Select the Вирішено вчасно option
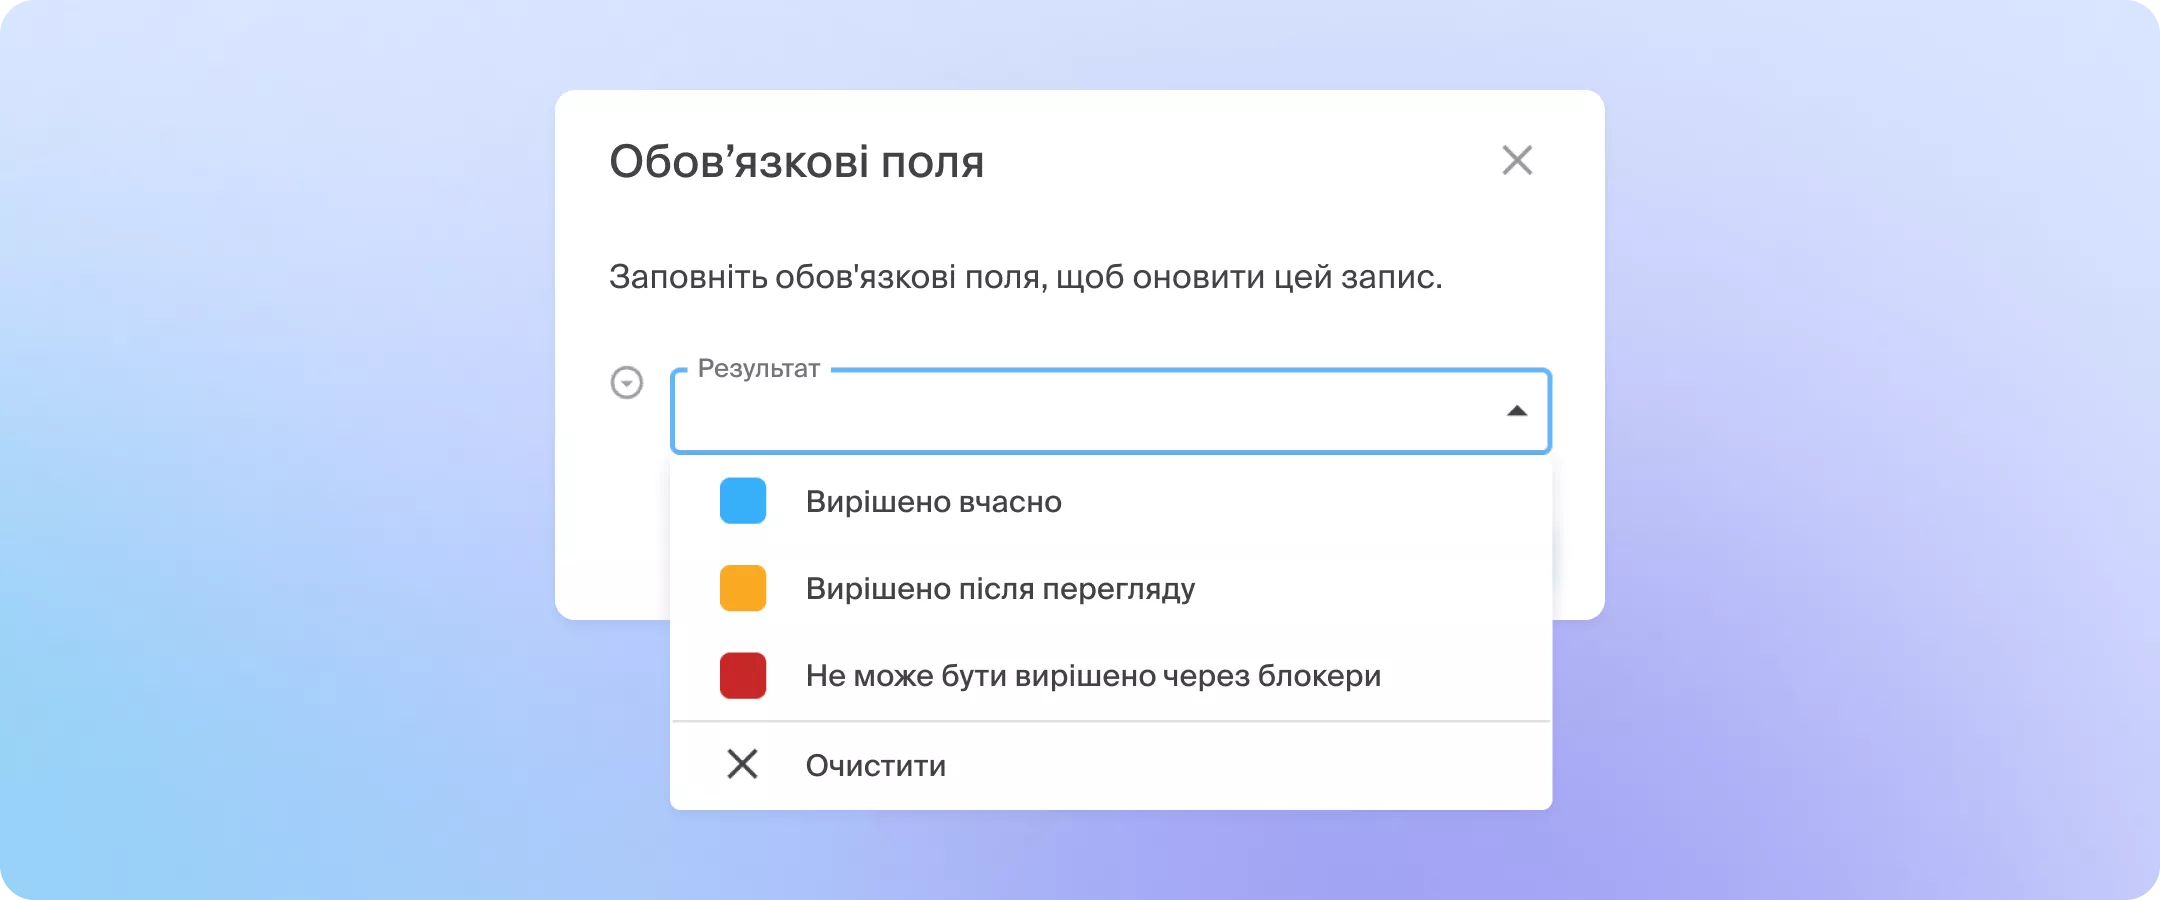The width and height of the screenshot is (2160, 900). click(935, 501)
